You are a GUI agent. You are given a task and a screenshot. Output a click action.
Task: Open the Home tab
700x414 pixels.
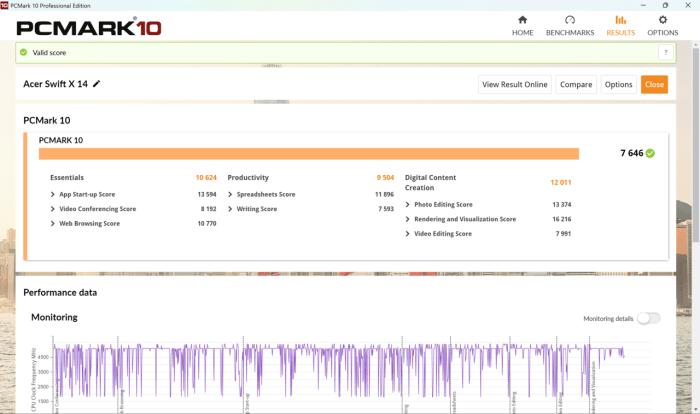522,26
